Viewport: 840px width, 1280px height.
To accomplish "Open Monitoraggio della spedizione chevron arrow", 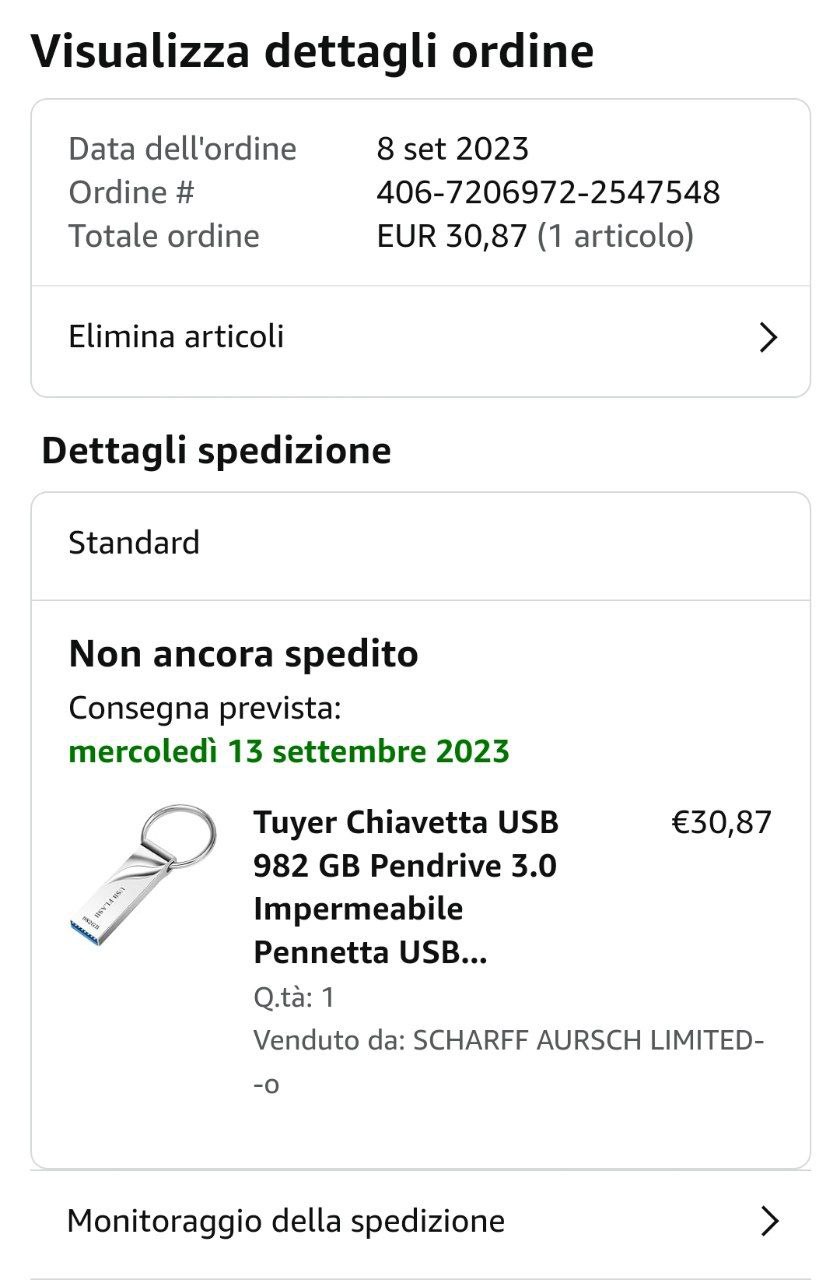I will coord(768,1221).
